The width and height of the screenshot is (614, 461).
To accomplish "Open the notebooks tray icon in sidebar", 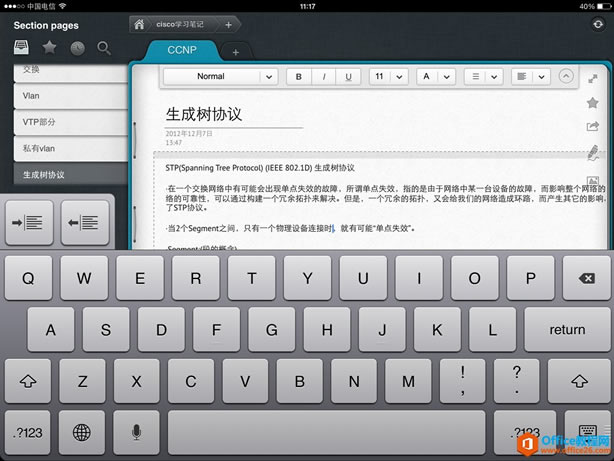I will pyautogui.click(x=21, y=47).
